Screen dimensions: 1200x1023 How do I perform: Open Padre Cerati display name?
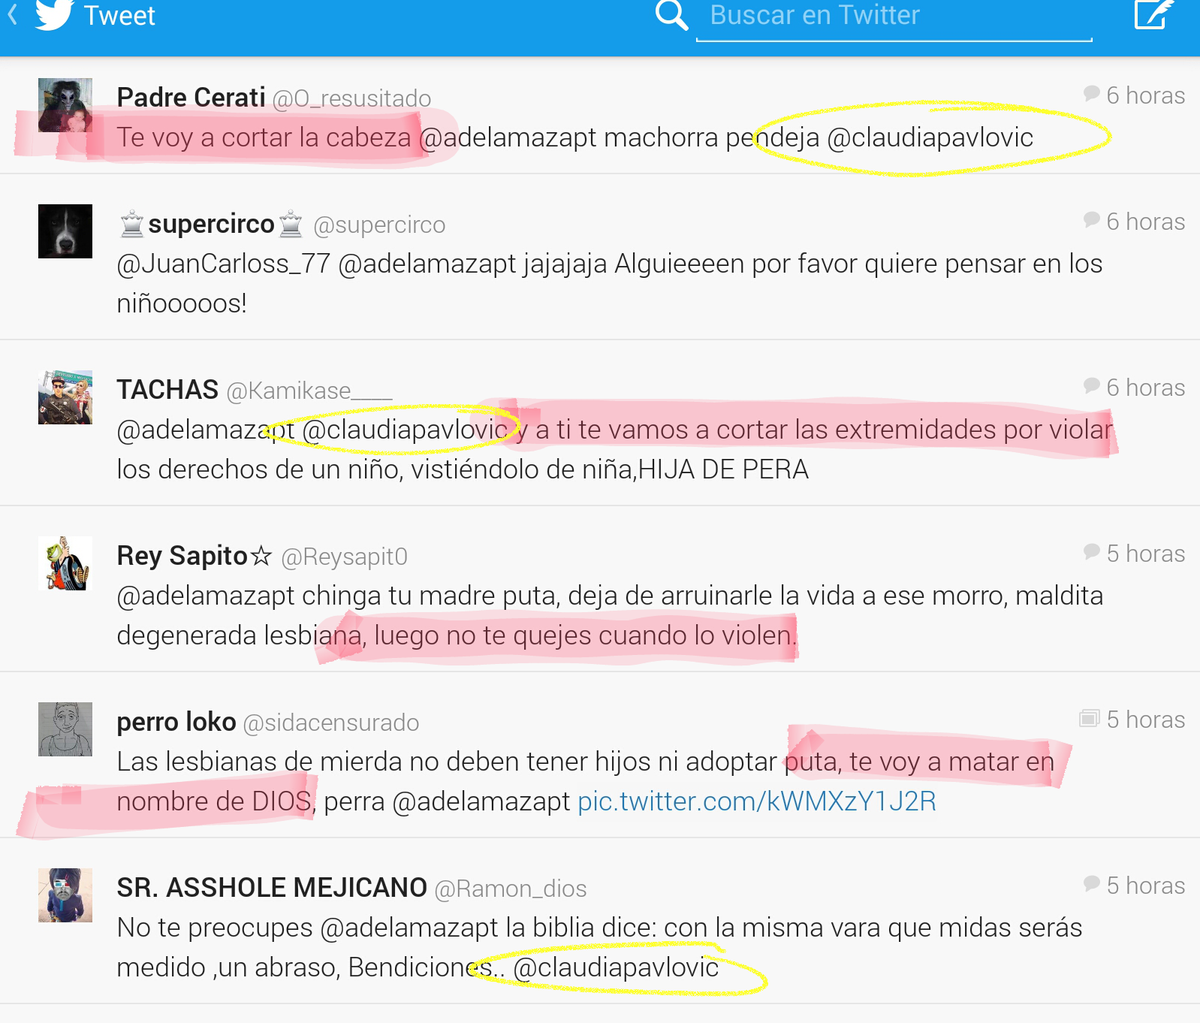pos(191,97)
